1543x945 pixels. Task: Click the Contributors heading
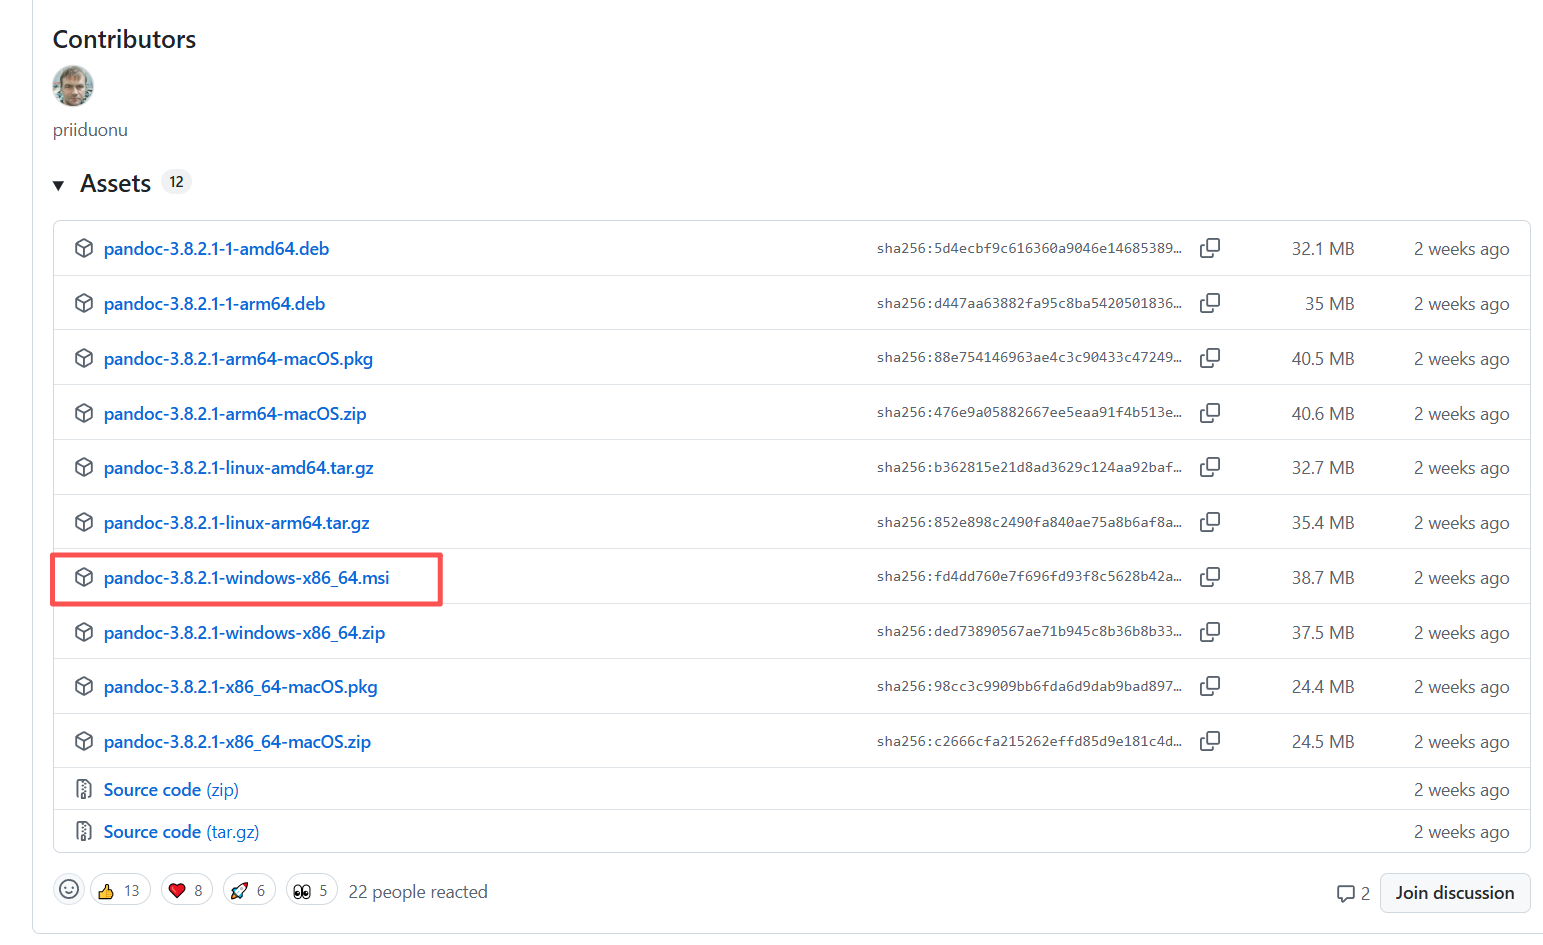pyautogui.click(x=124, y=39)
